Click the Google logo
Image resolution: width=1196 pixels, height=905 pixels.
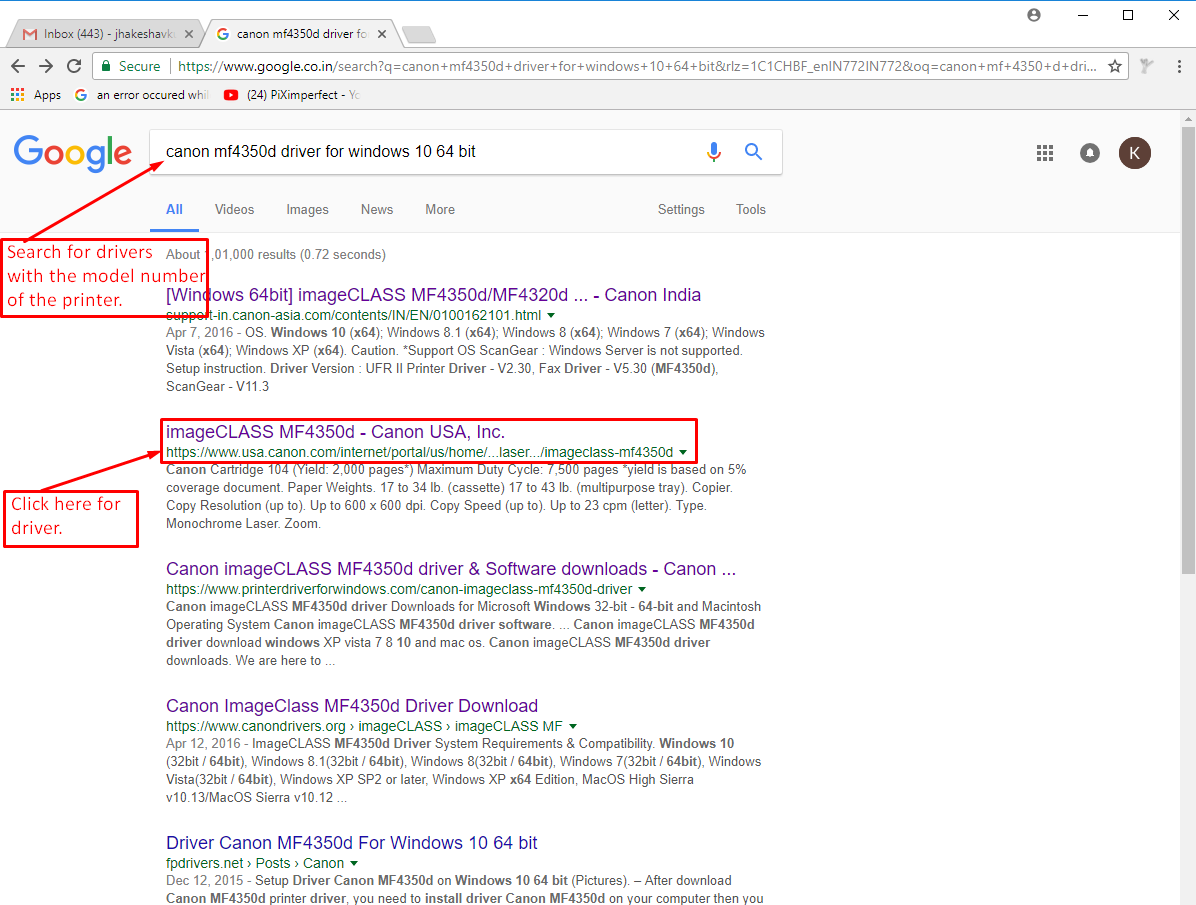tap(73, 153)
